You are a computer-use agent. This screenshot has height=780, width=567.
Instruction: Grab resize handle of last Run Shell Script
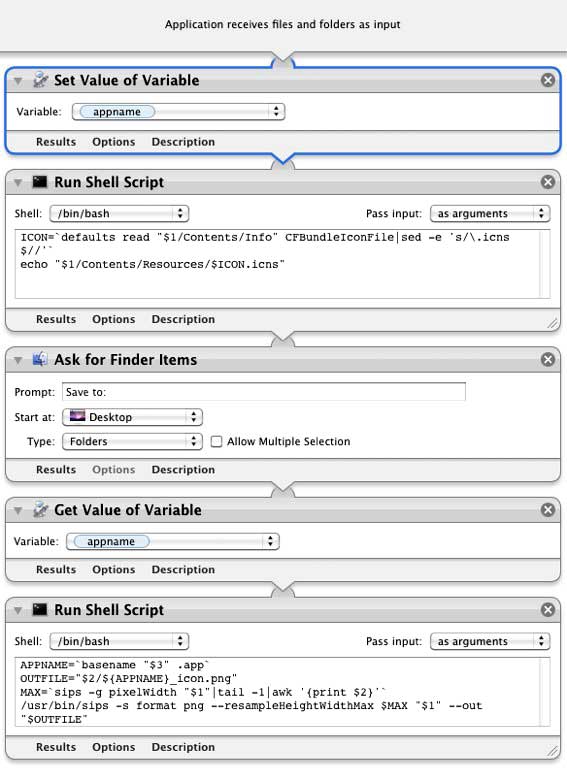552,751
